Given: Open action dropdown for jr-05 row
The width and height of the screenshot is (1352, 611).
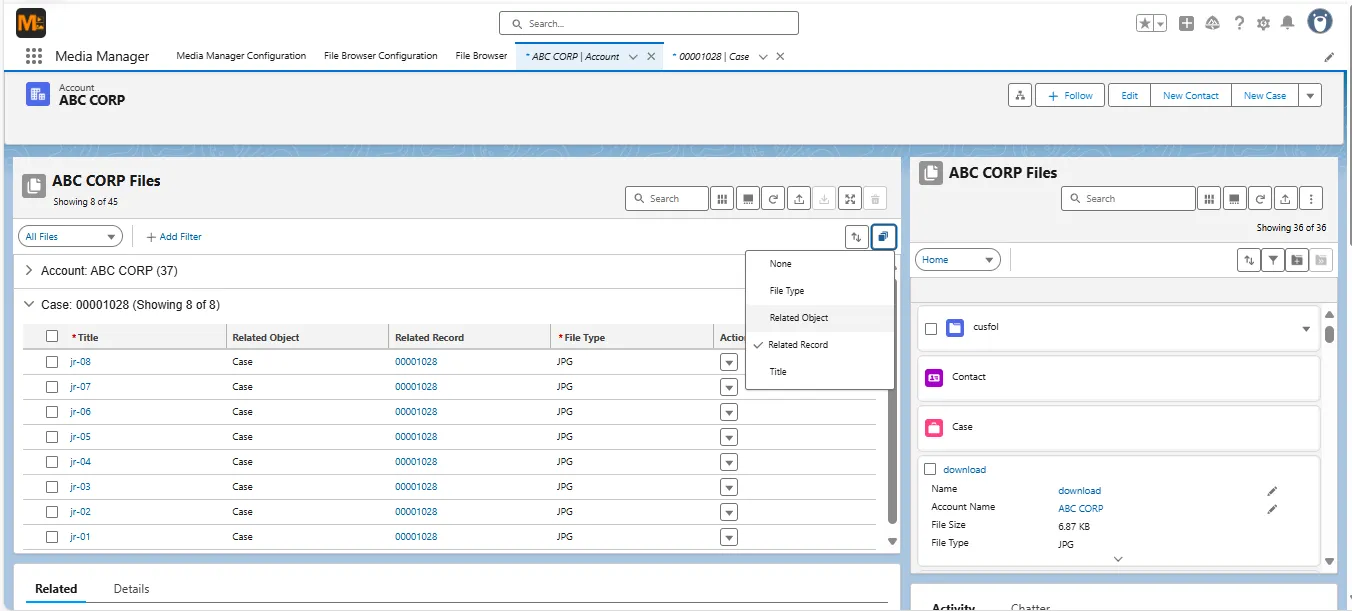Looking at the screenshot, I should click(x=729, y=437).
